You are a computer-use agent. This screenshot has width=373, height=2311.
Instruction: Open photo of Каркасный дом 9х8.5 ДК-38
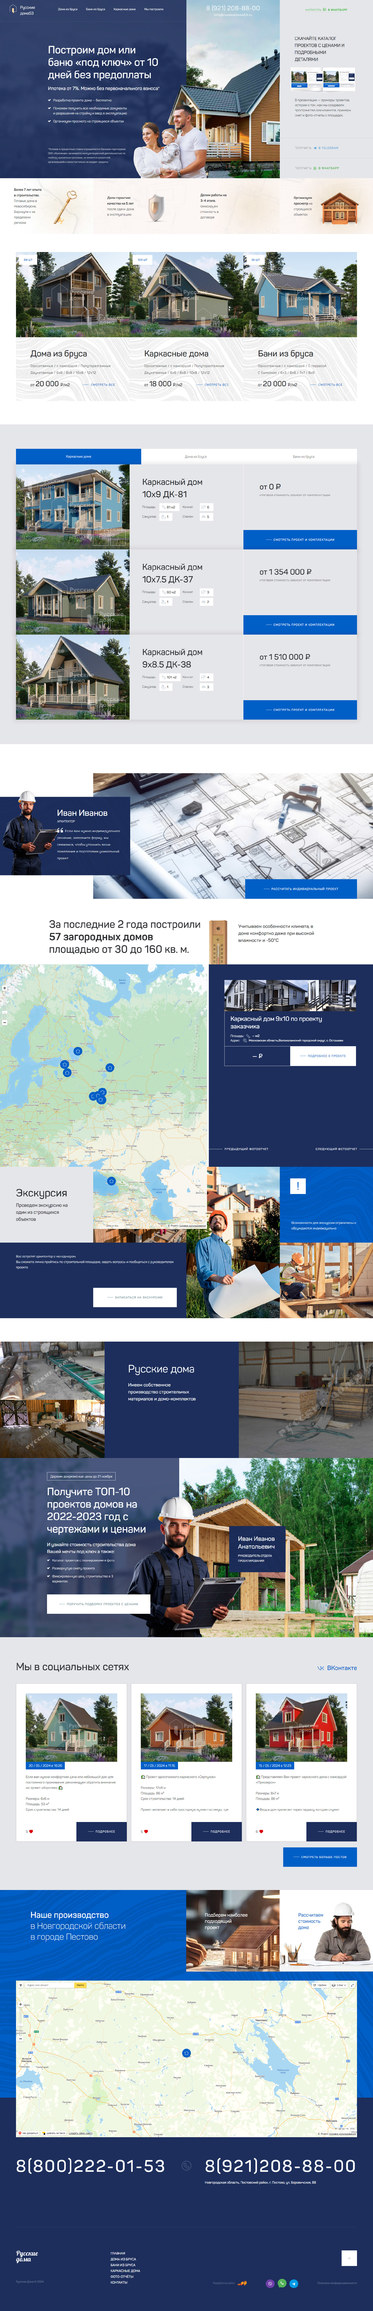tap(73, 676)
